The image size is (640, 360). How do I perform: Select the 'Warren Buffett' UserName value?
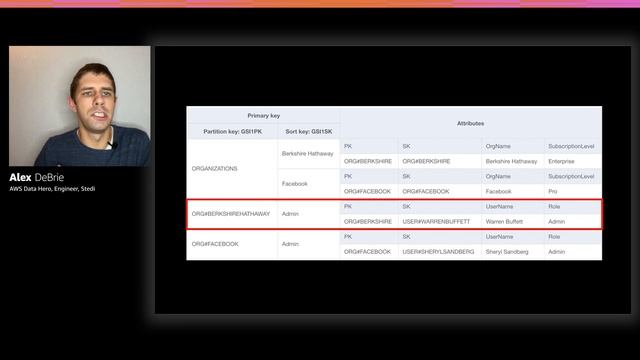[x=504, y=222]
